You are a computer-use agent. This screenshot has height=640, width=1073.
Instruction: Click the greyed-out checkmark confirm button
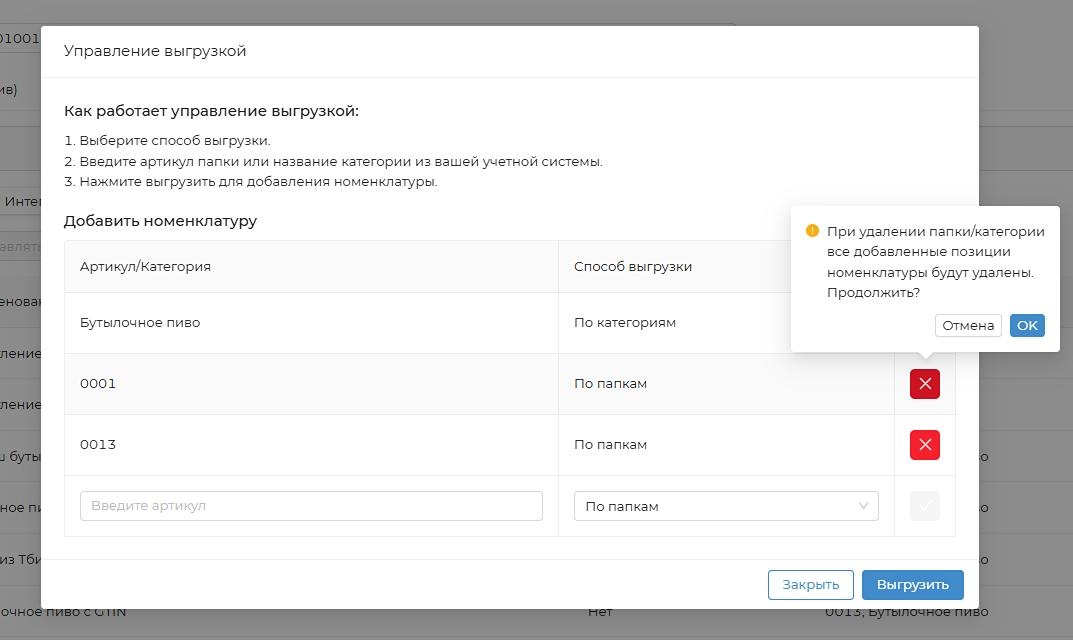[x=924, y=506]
